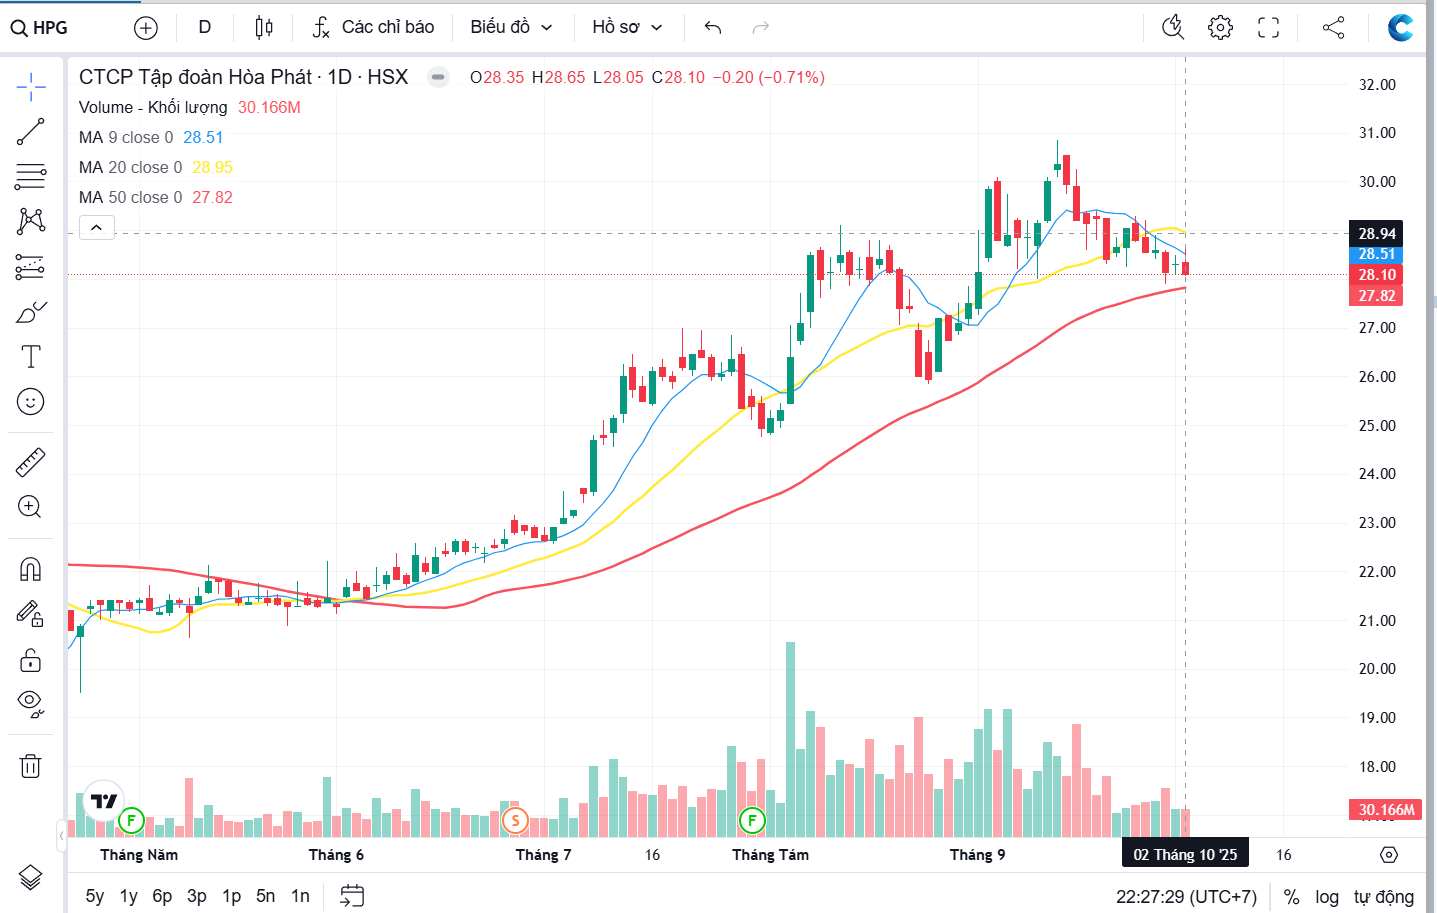Click the trash icon to remove drawings
The height and width of the screenshot is (913, 1437).
[31, 767]
